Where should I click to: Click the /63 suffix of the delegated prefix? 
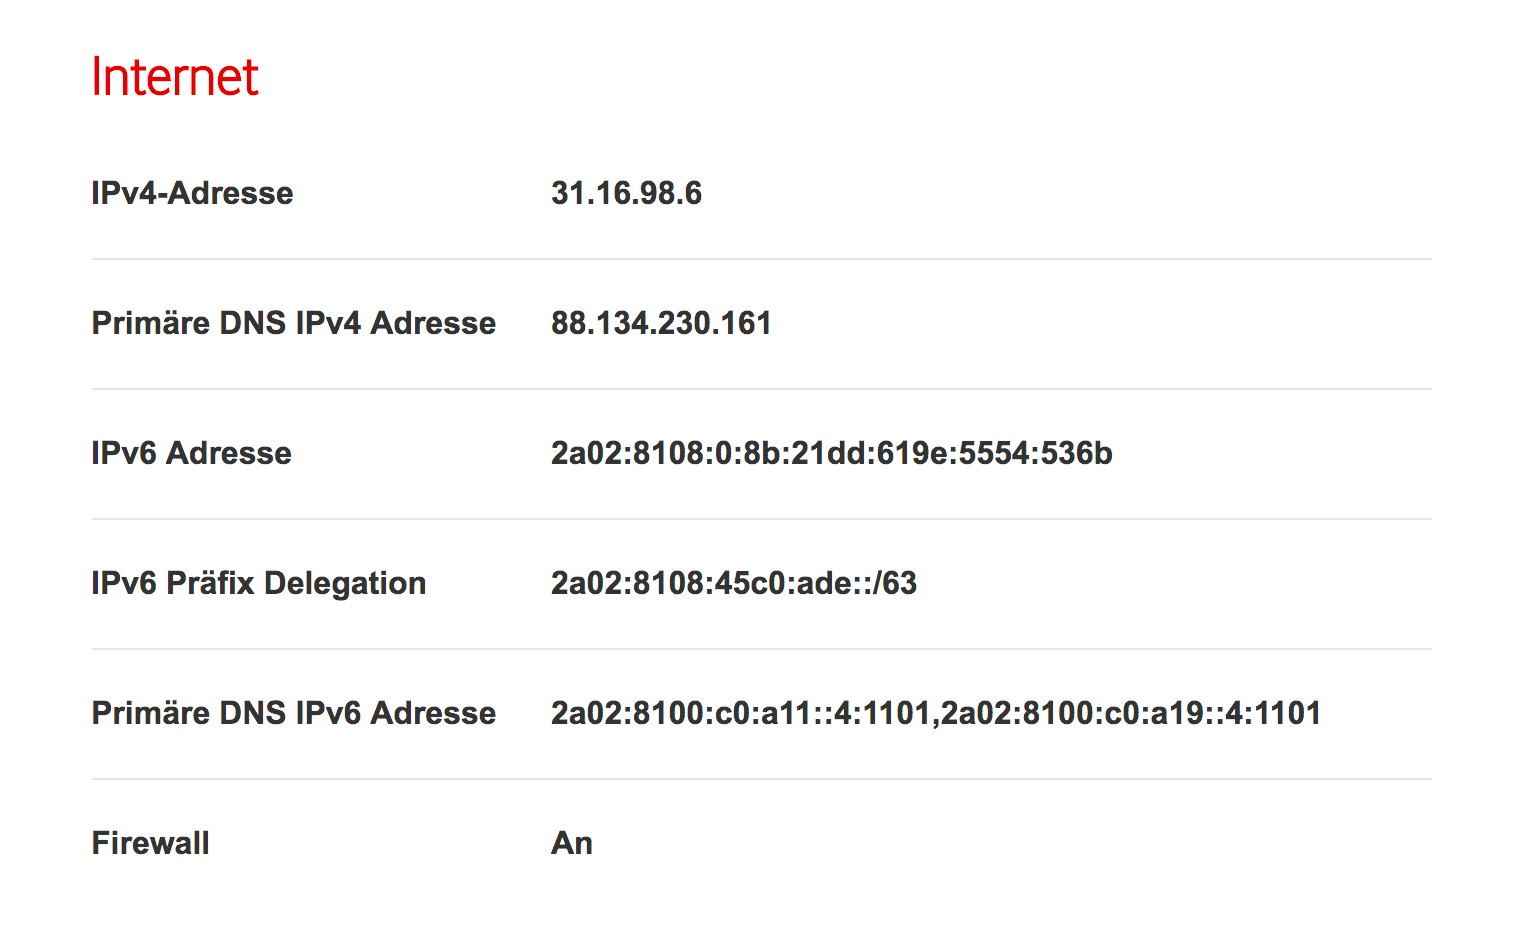tap(895, 583)
